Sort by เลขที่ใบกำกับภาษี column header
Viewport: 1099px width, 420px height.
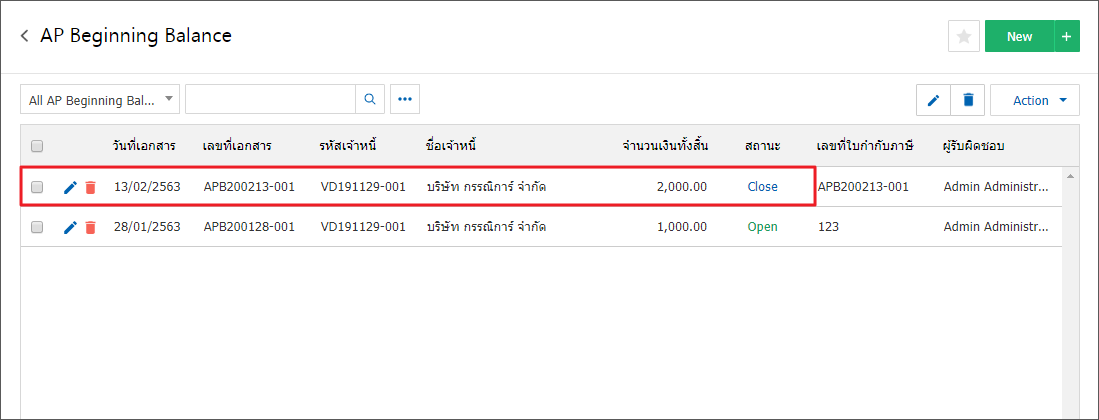pyautogui.click(x=866, y=146)
